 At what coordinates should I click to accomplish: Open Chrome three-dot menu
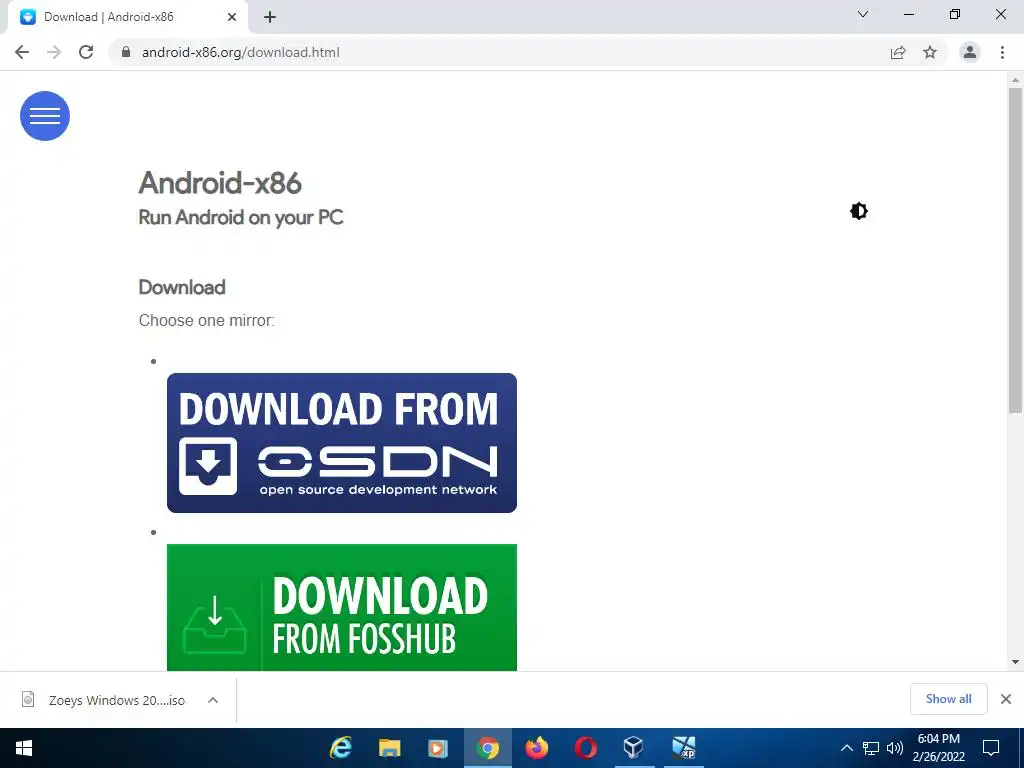[1002, 52]
